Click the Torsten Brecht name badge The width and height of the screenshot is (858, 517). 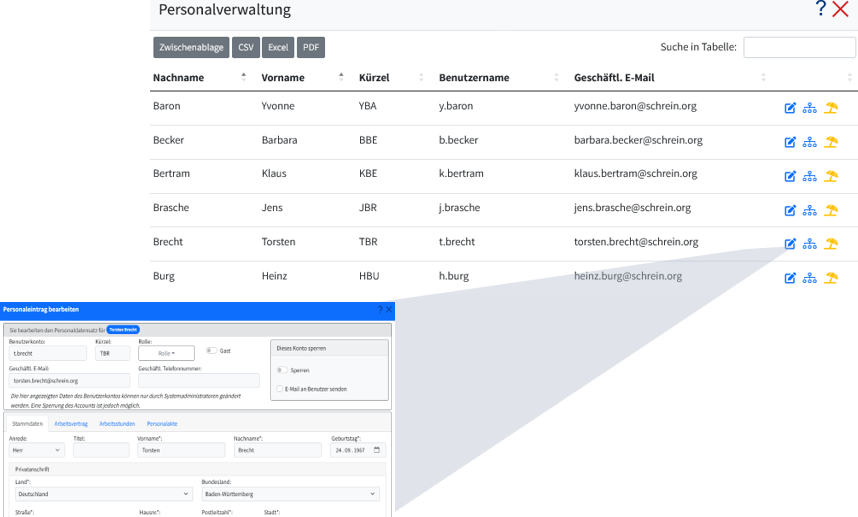[123, 329]
